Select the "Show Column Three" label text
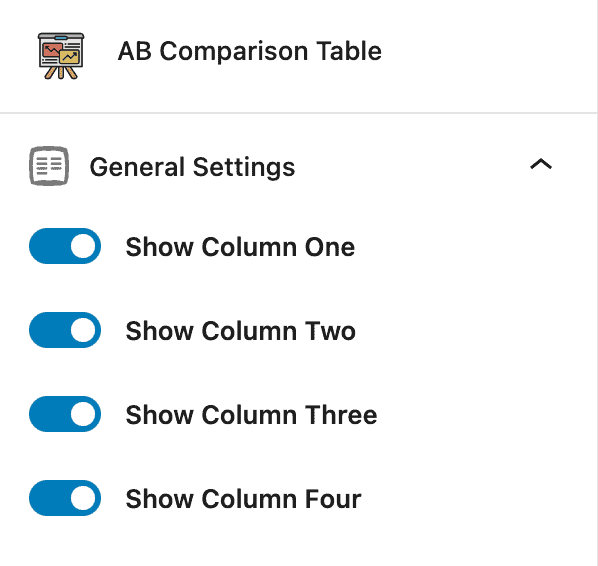 (x=251, y=415)
